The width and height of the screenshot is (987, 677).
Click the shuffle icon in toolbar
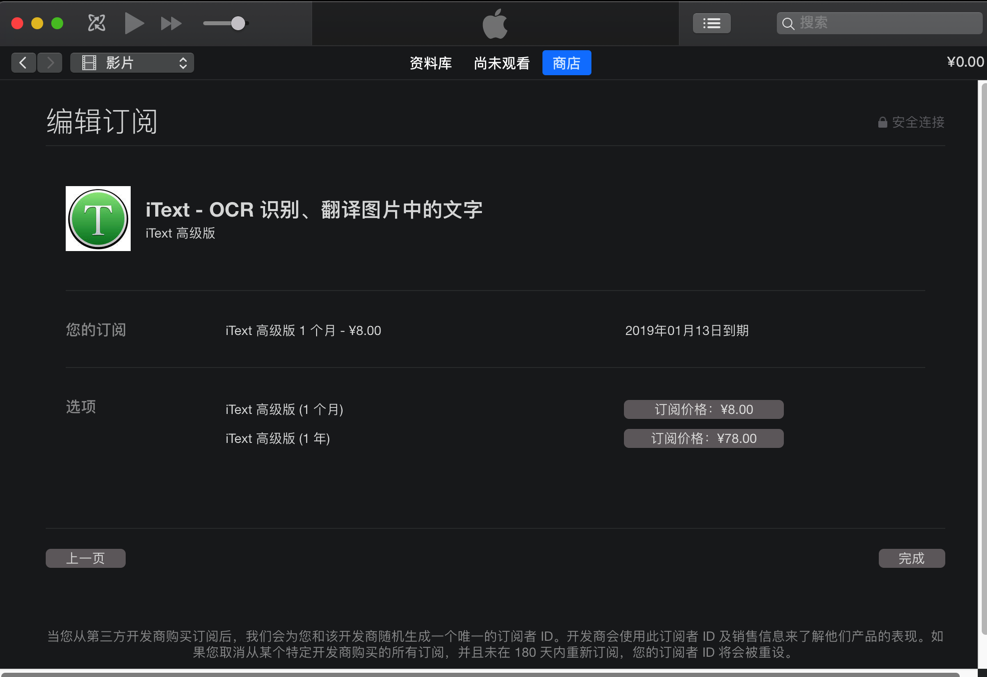96,23
